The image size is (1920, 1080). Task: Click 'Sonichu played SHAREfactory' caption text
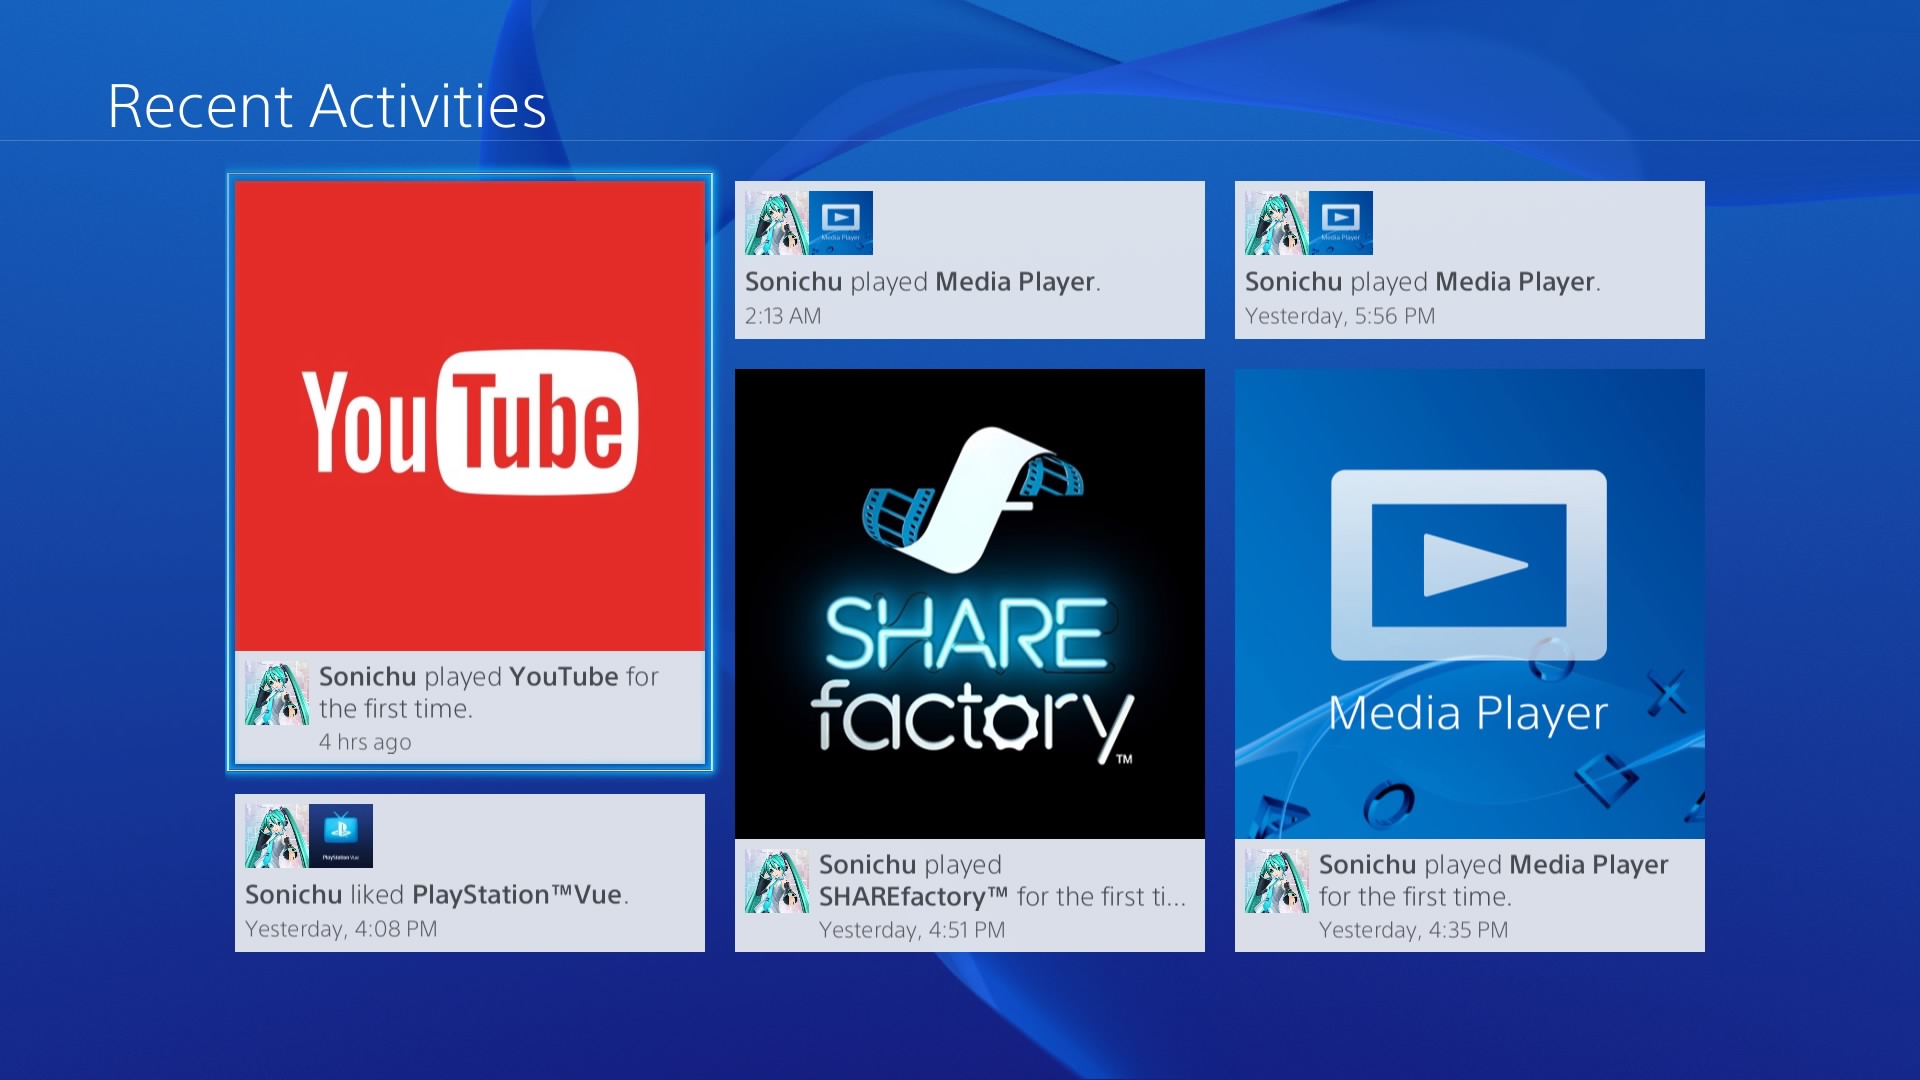click(x=1003, y=880)
